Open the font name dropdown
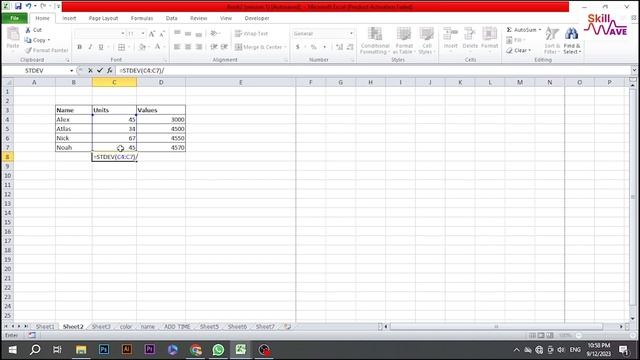The height and width of the screenshot is (360, 640). [122, 33]
